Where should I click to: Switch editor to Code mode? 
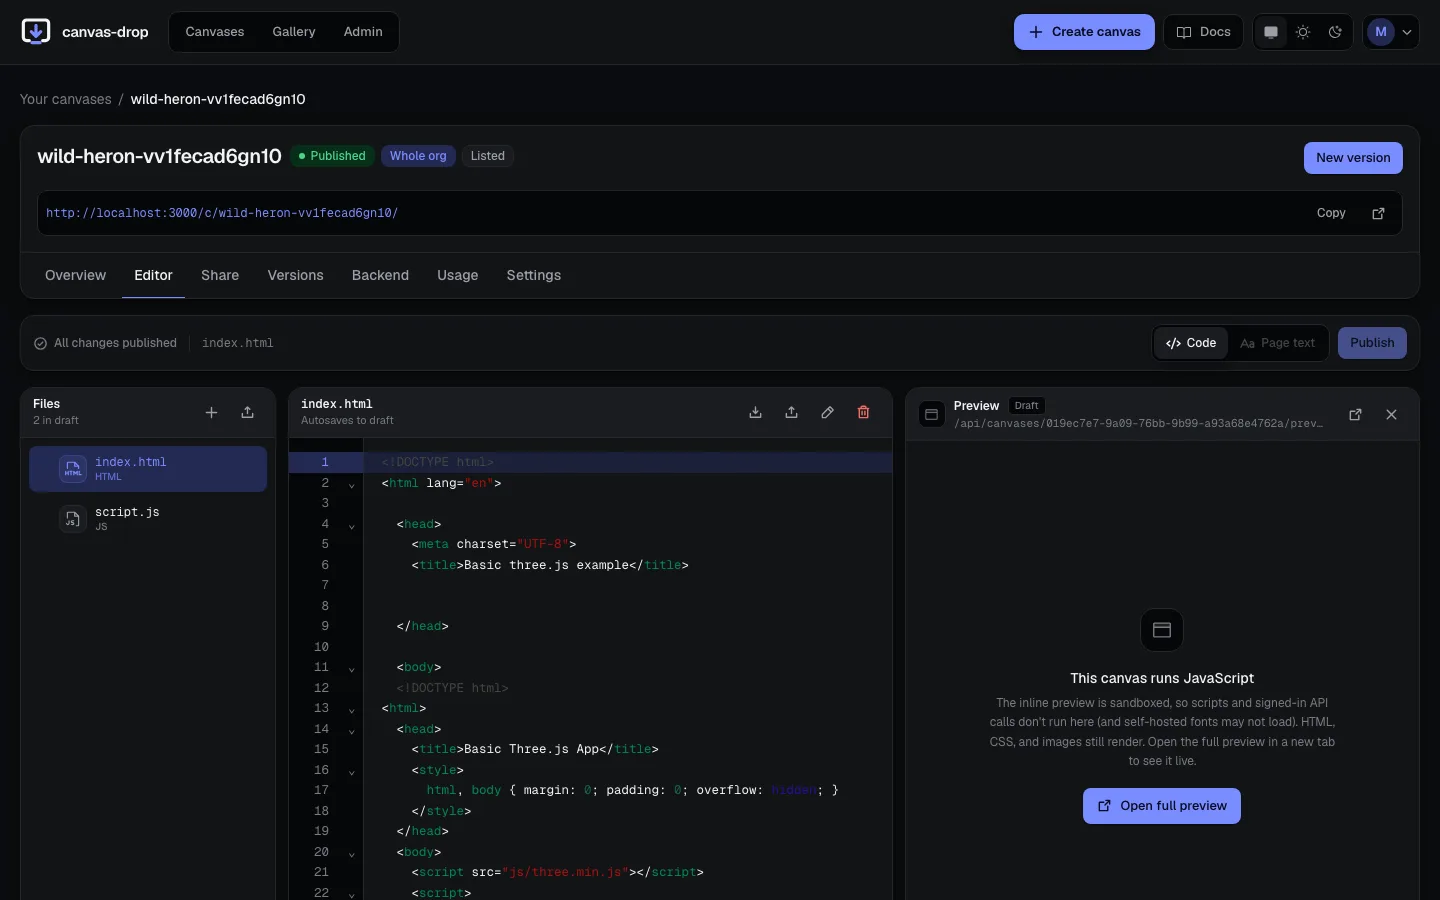click(1191, 343)
